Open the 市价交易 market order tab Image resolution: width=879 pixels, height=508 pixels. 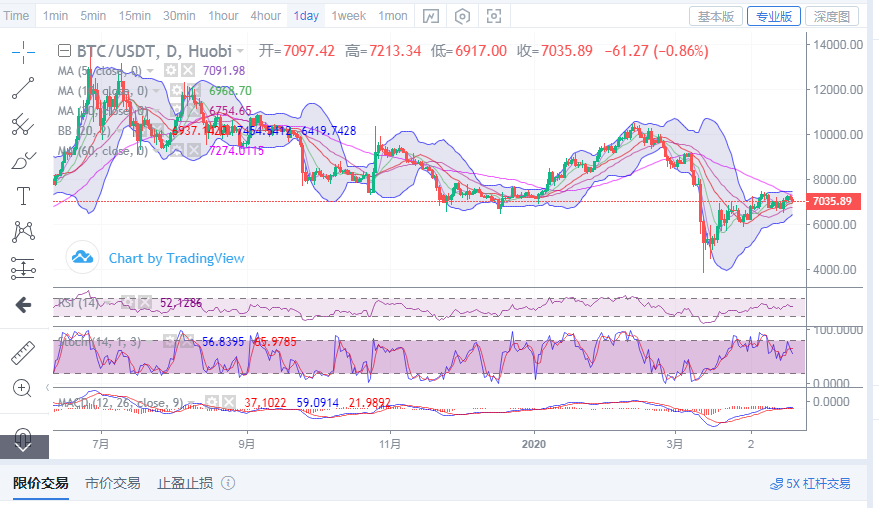(x=113, y=483)
